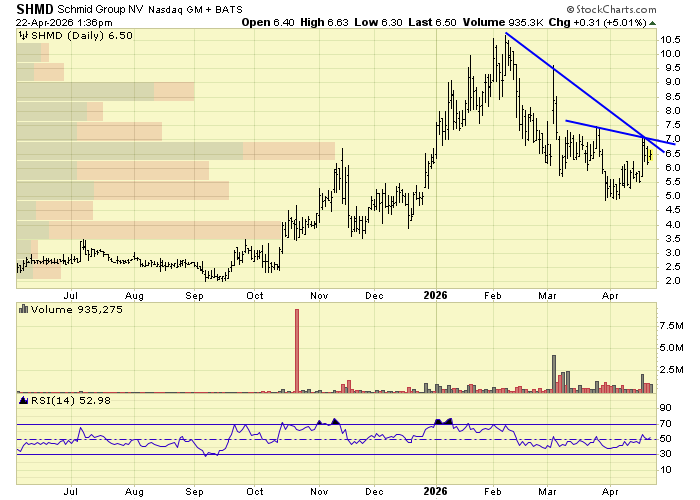Image resolution: width=700 pixels, height=500 pixels.
Task: Click the 90 RSI axis label
Action: tap(666, 408)
